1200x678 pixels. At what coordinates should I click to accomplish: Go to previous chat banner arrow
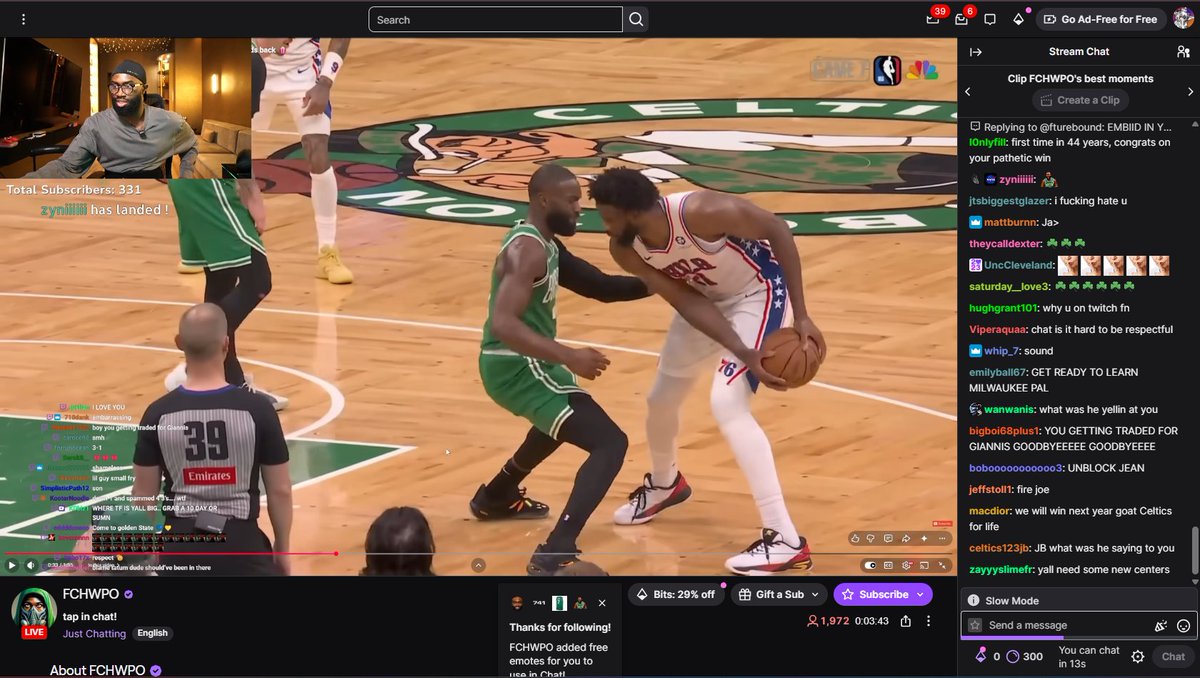[967, 91]
